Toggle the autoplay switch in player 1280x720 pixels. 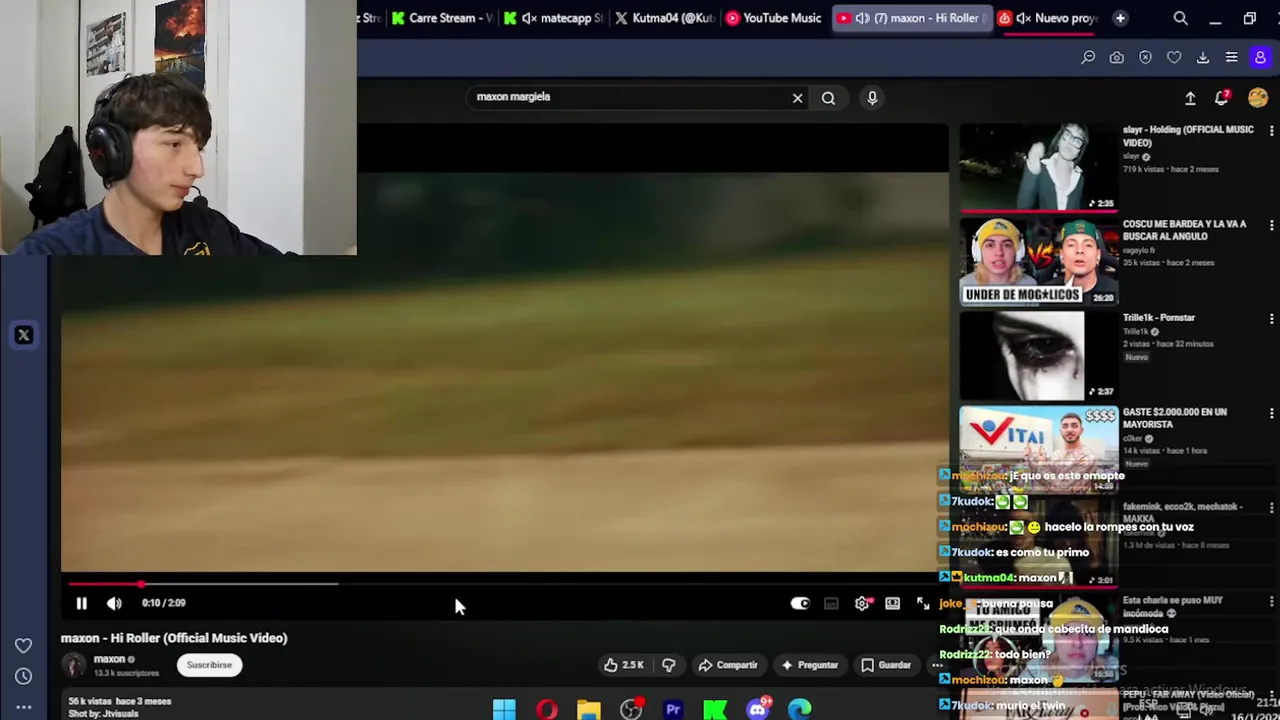click(800, 603)
